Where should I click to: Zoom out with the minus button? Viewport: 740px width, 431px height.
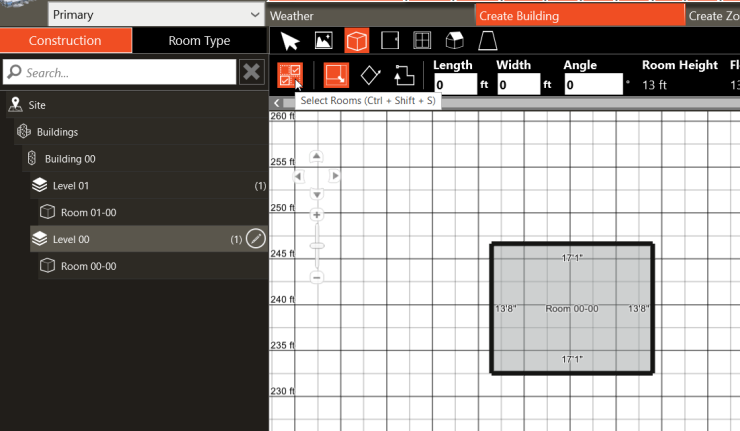click(x=317, y=278)
